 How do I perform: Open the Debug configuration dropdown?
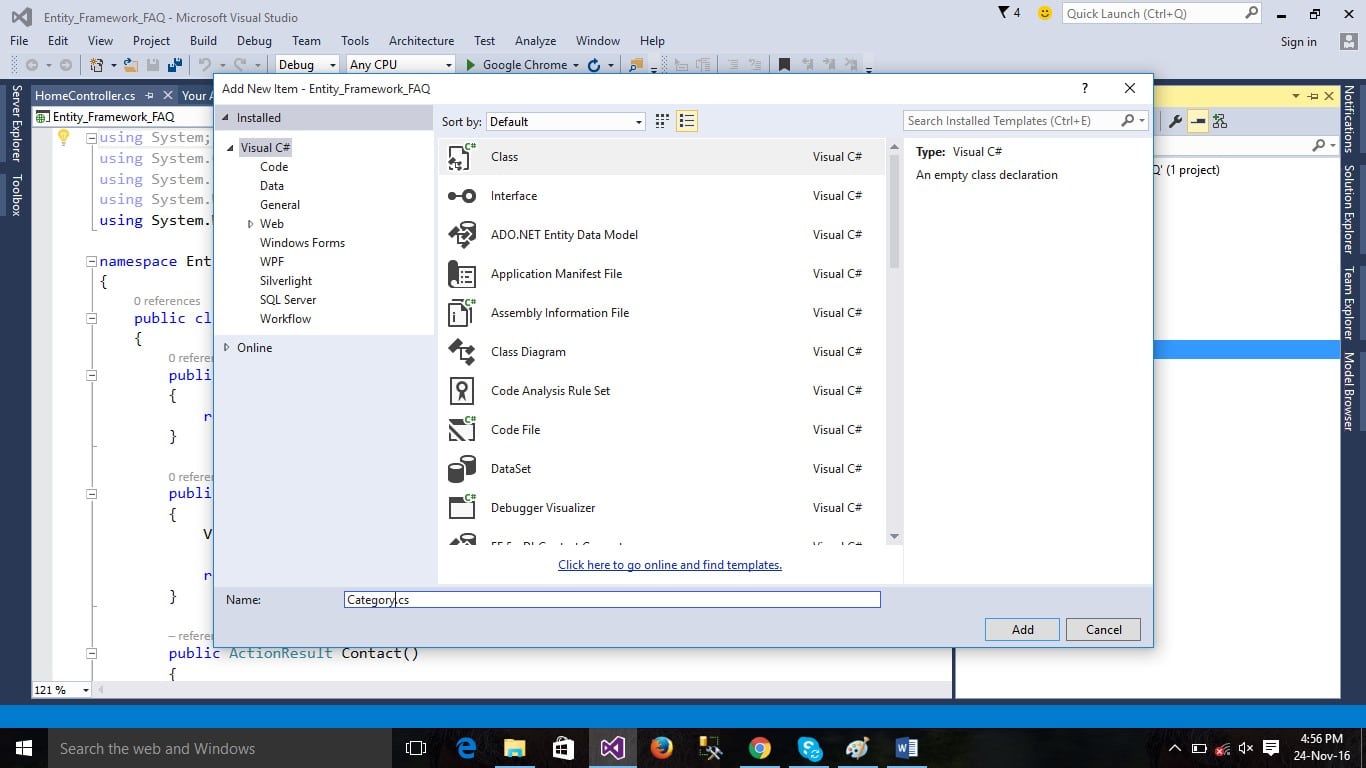coord(306,65)
